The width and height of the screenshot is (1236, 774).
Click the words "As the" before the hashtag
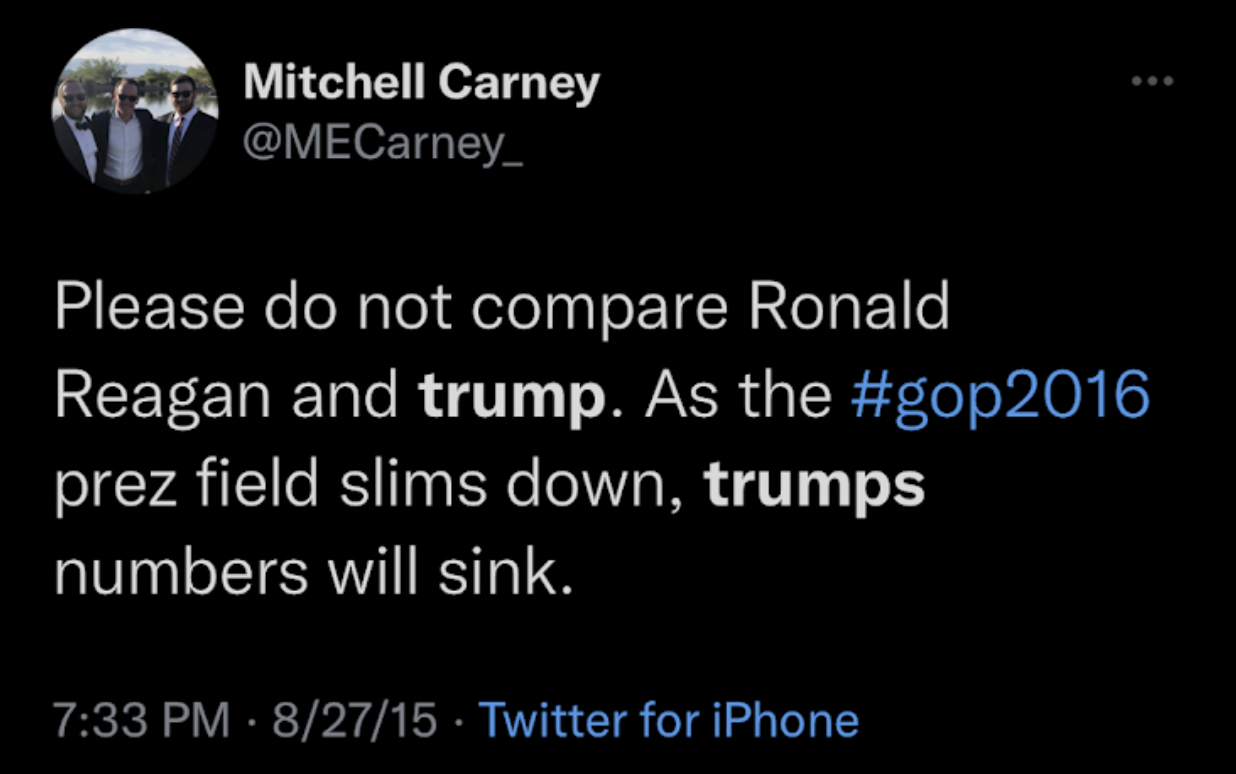(x=737, y=396)
